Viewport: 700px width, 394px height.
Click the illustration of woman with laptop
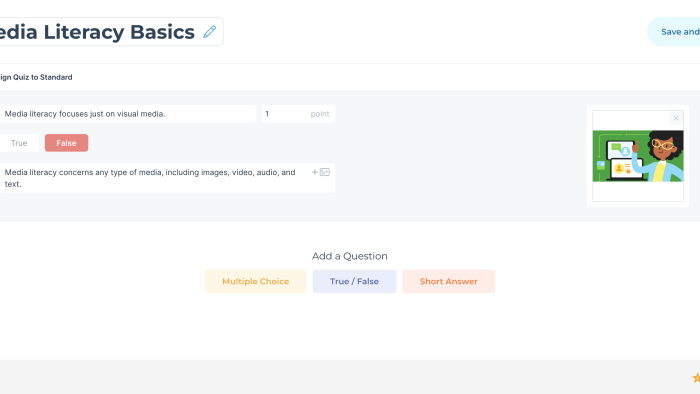[638, 156]
